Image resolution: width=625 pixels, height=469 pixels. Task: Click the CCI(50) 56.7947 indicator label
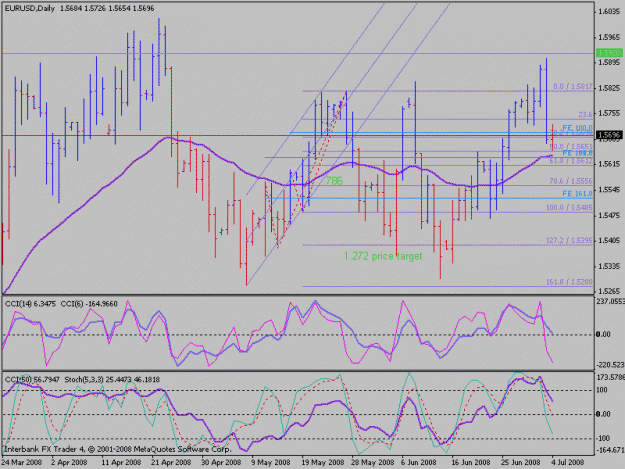[32, 379]
